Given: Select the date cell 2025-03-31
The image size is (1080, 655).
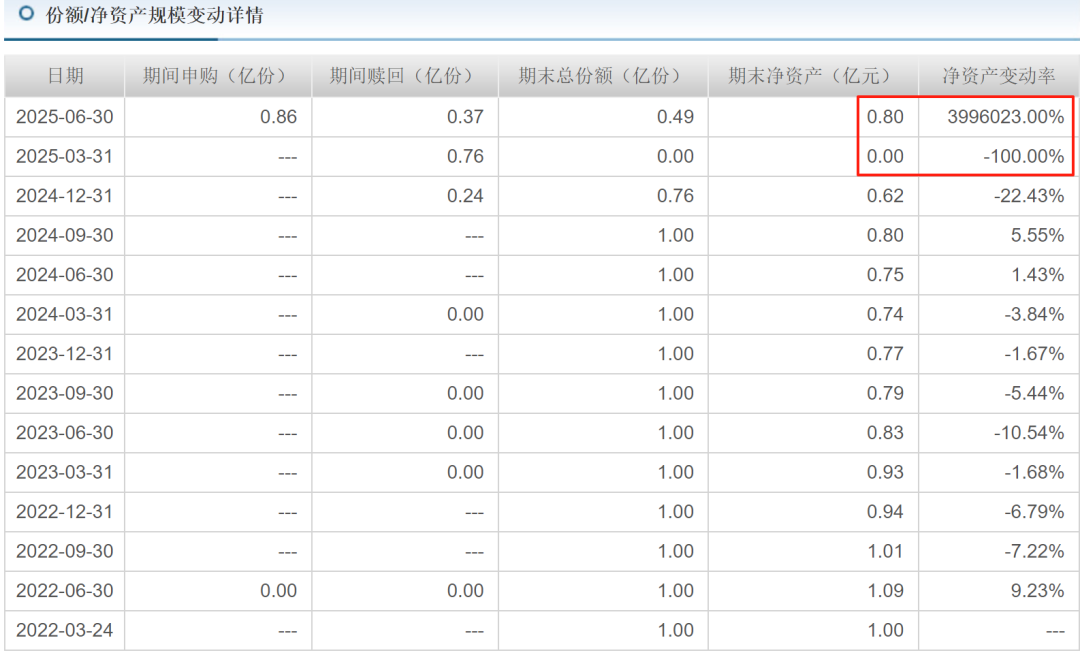Looking at the screenshot, I should click(65, 156).
